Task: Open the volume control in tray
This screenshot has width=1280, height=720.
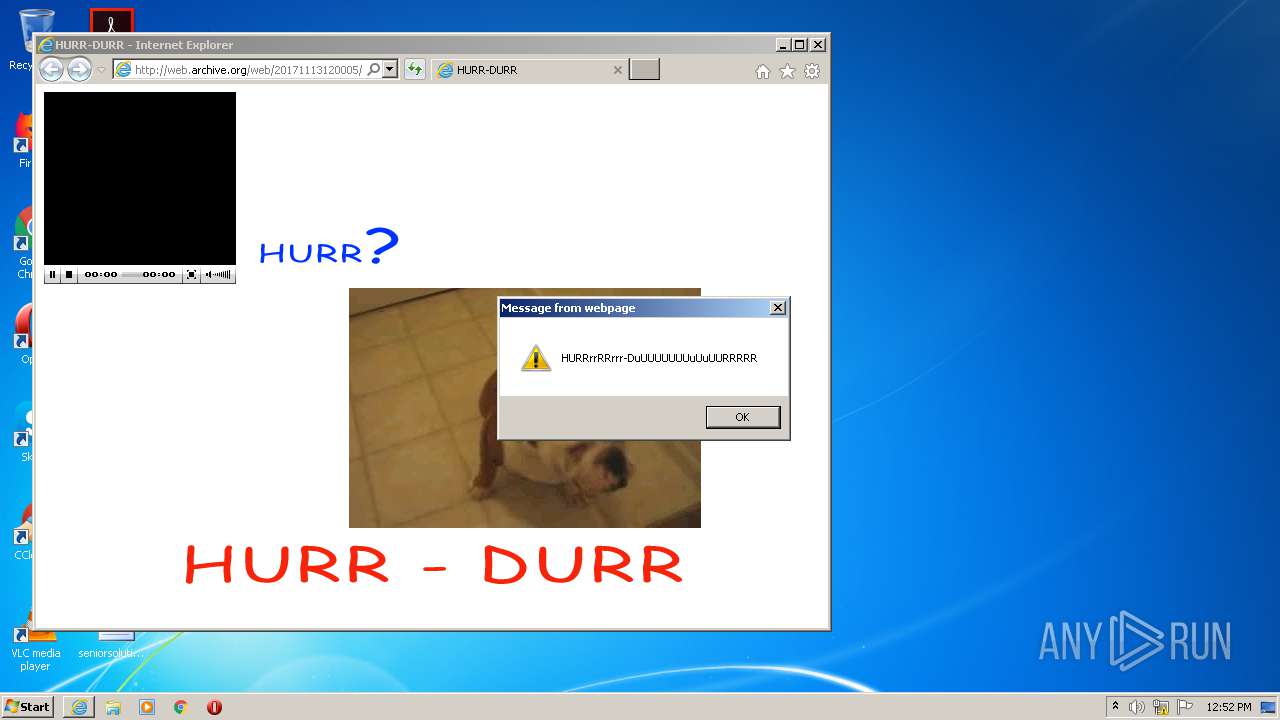Action: point(1137,707)
